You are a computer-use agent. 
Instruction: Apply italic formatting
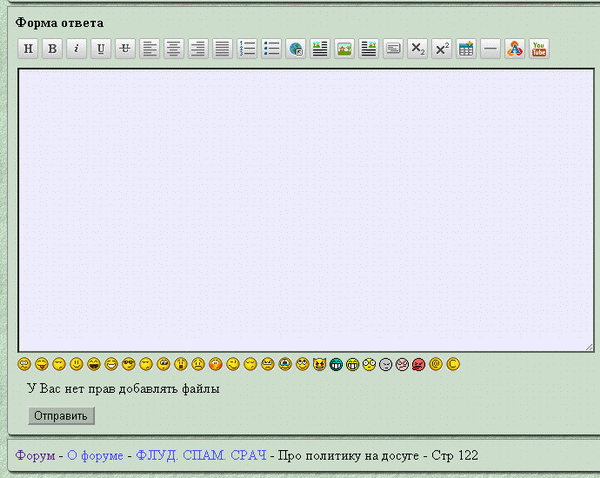76,49
